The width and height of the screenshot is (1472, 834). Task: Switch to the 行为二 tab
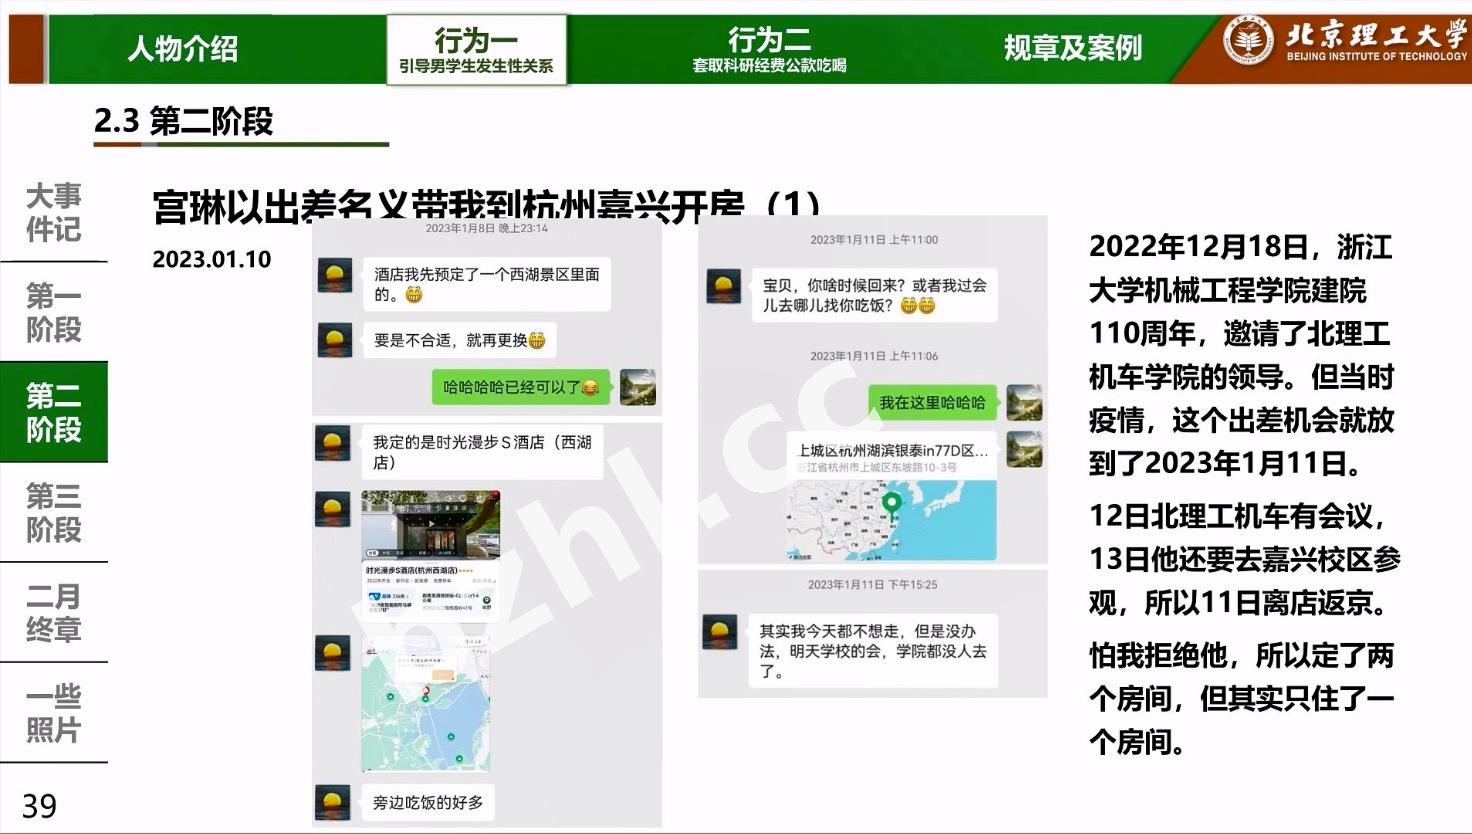click(769, 49)
